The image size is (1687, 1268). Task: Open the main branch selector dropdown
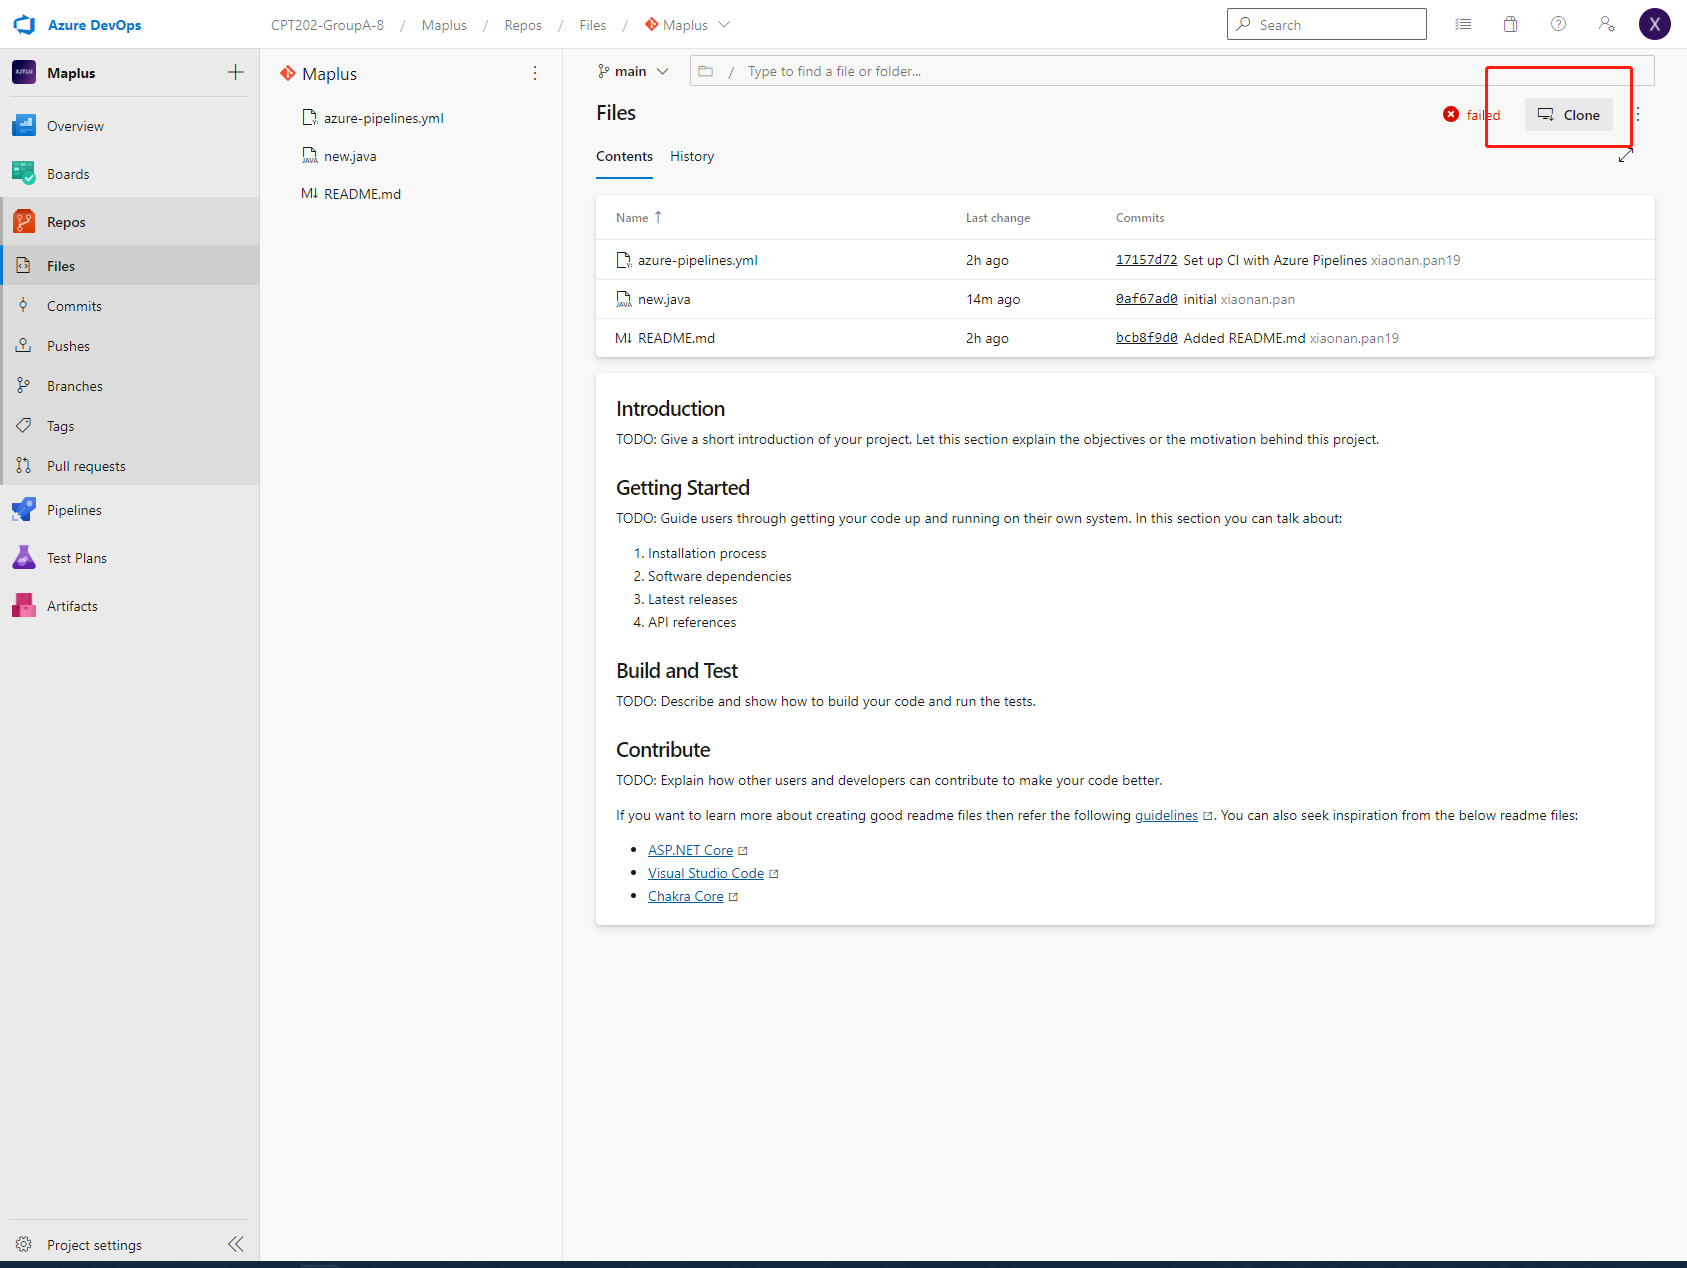[x=632, y=71]
